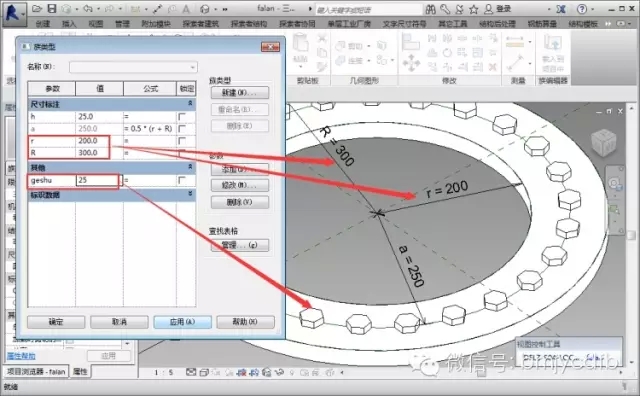The height and width of the screenshot is (396, 640).
Task: Click the R value cell 300.0
Action: point(99,153)
